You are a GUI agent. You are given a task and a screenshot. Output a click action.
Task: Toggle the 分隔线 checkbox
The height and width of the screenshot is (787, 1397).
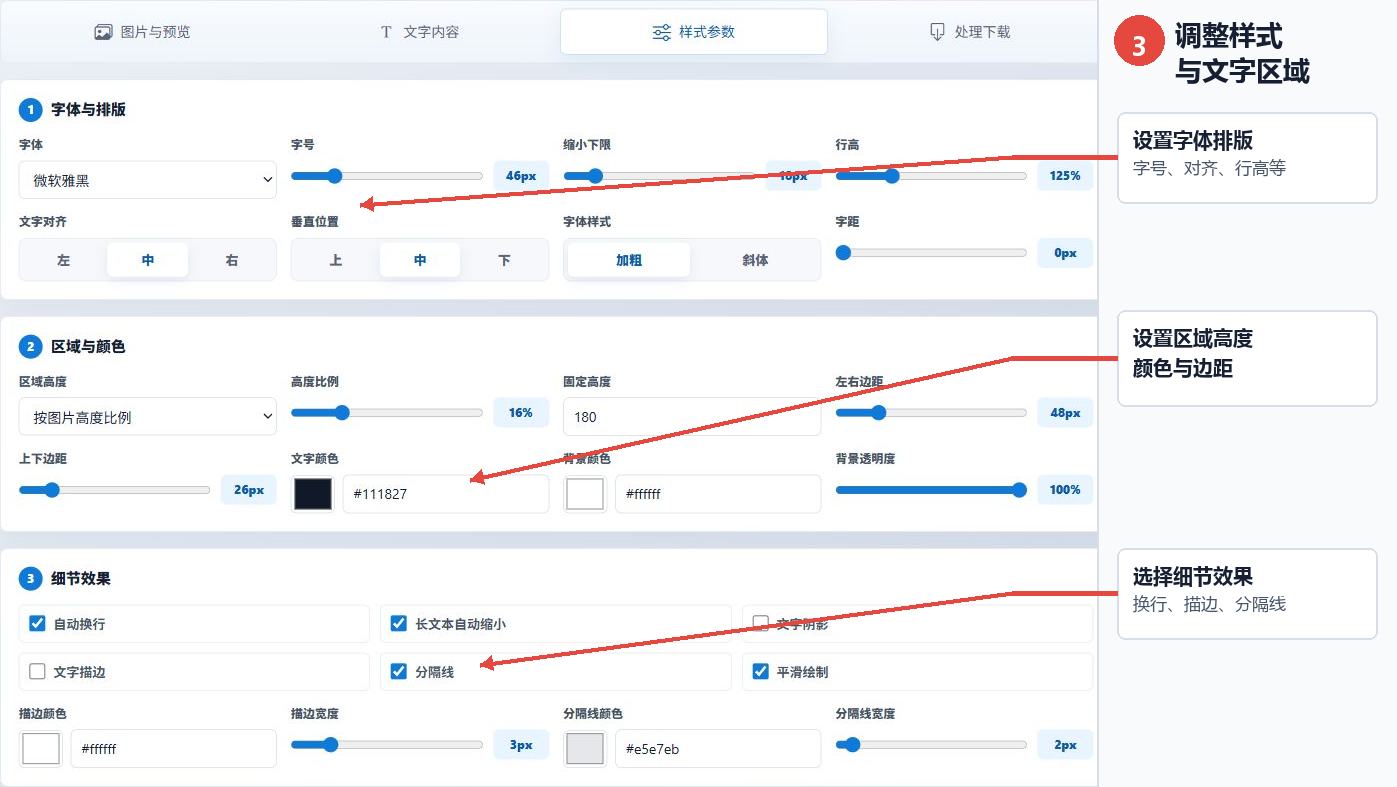point(399,671)
